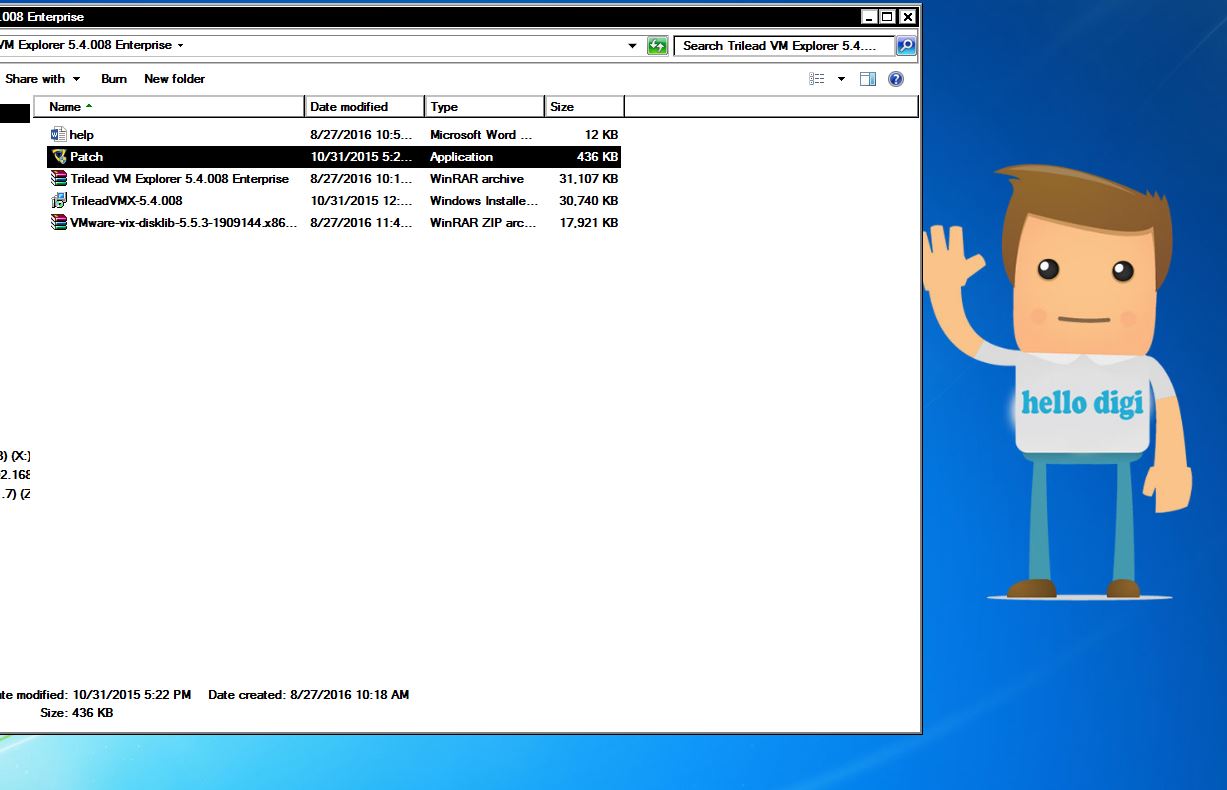Click the search magnifier icon
Viewport: 1227px width, 790px height.
pyautogui.click(x=905, y=46)
